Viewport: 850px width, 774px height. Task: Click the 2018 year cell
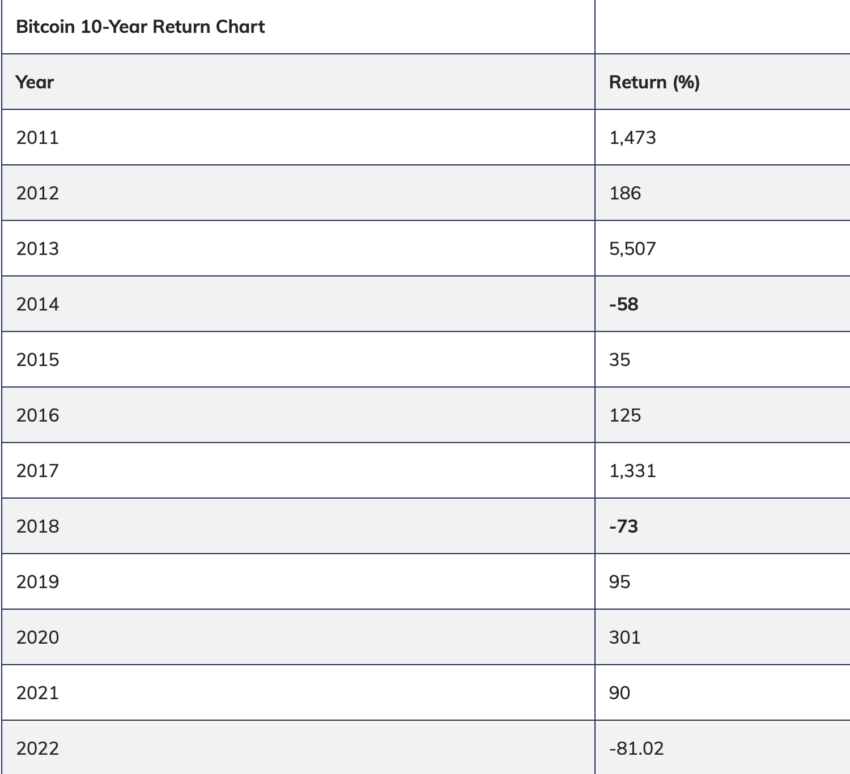pos(37,527)
